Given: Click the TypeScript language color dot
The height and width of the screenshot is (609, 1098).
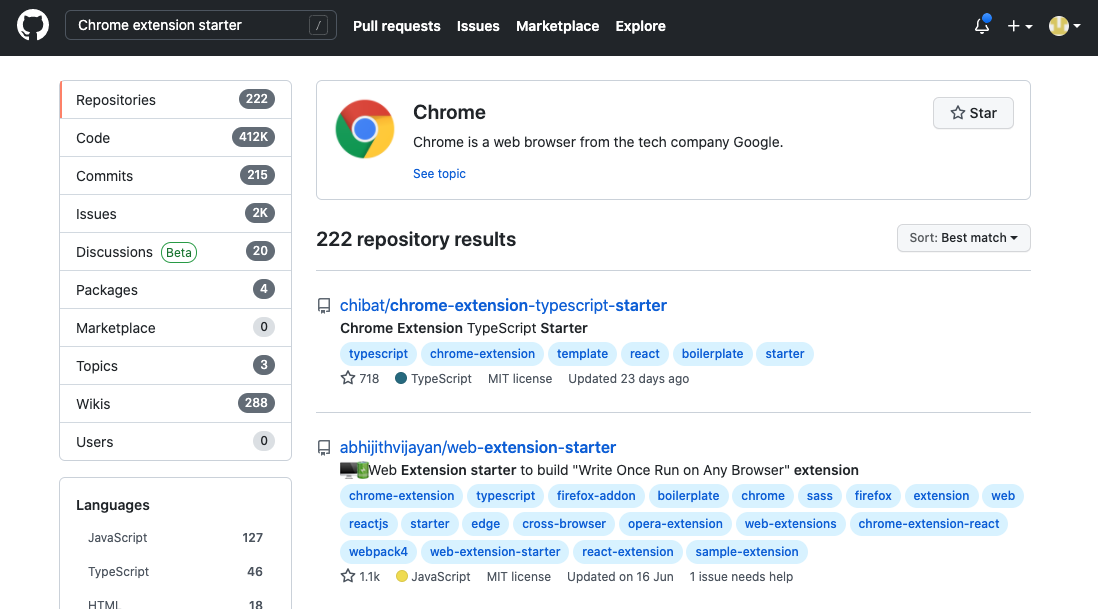Looking at the screenshot, I should tap(401, 378).
